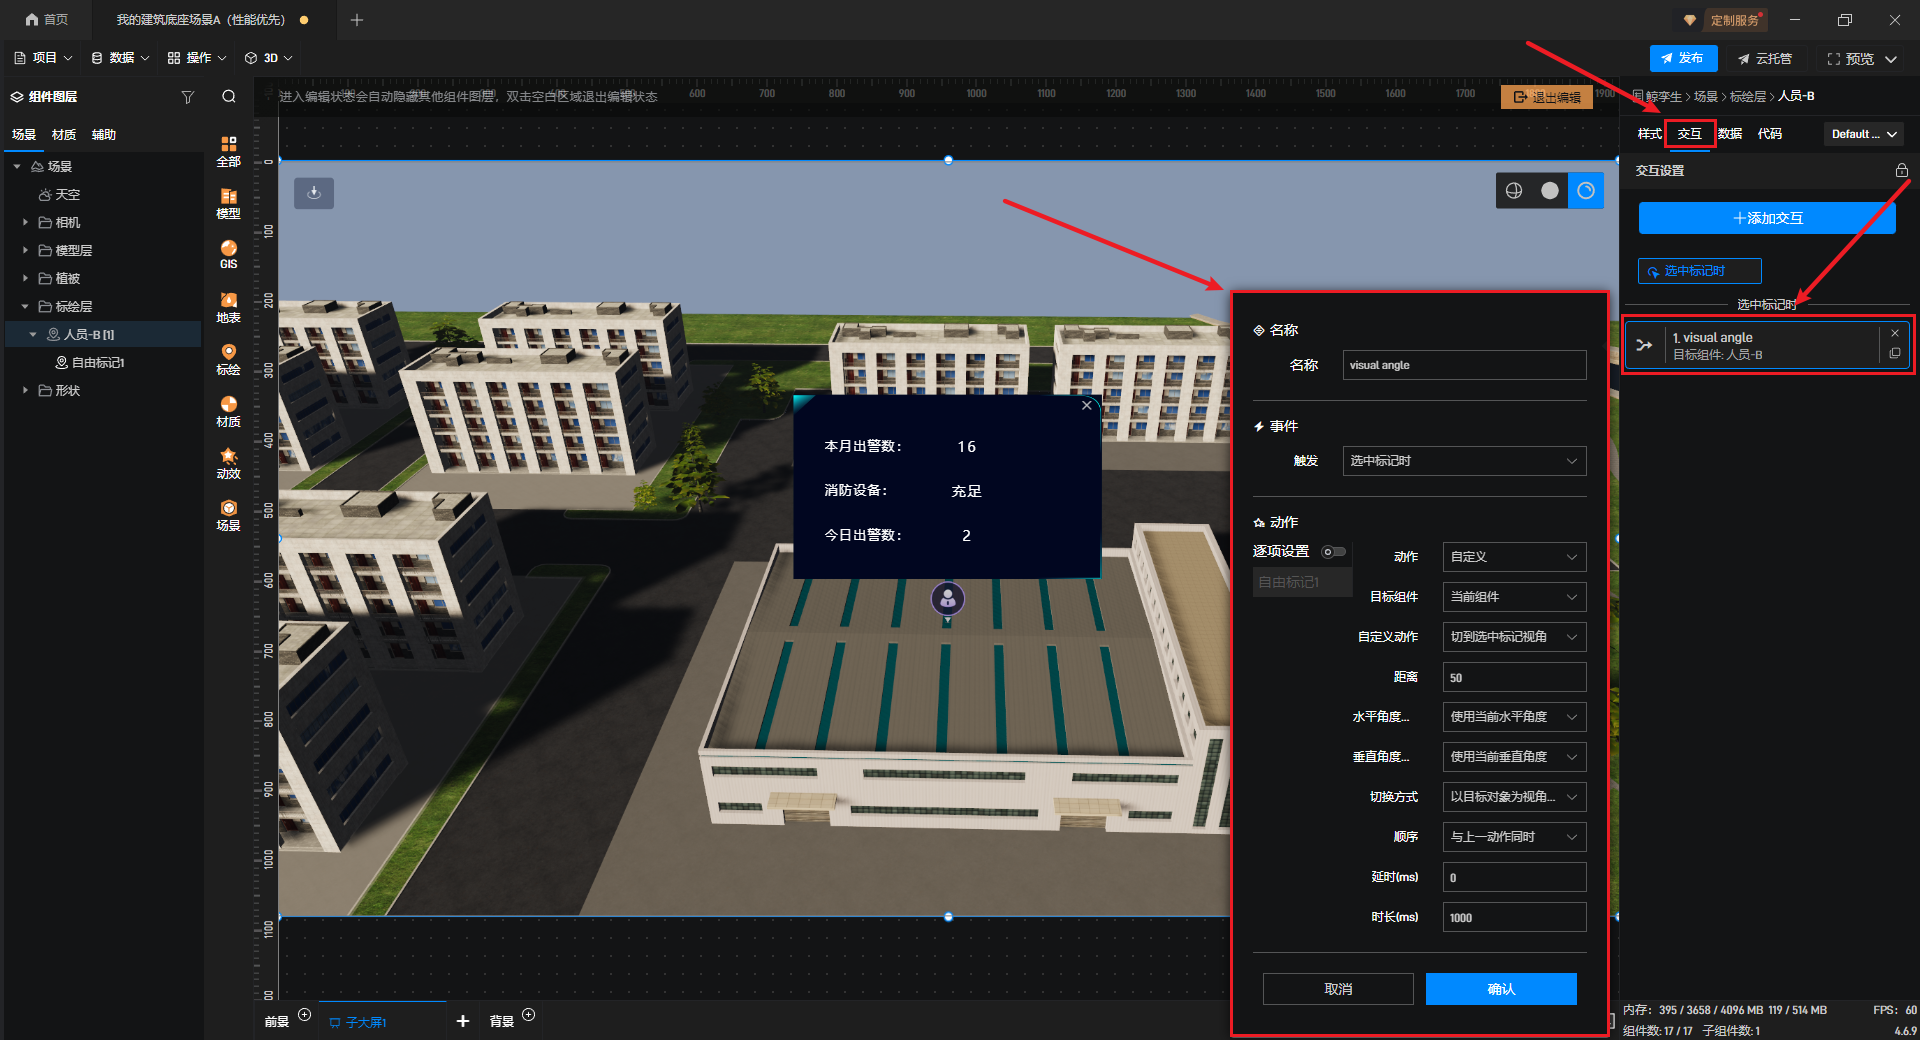Open the 自定义动作 dropdown
This screenshot has height=1040, width=1920.
click(1513, 637)
